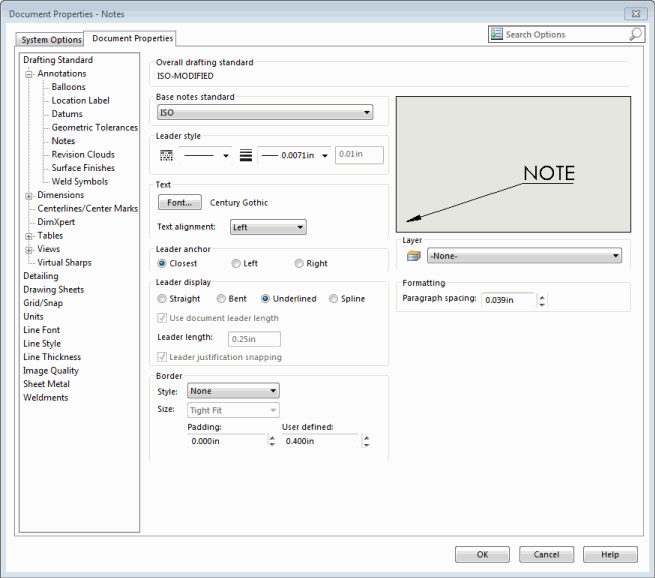Expand the Dimensions tree node
This screenshot has height=578, width=655.
tap(29, 196)
